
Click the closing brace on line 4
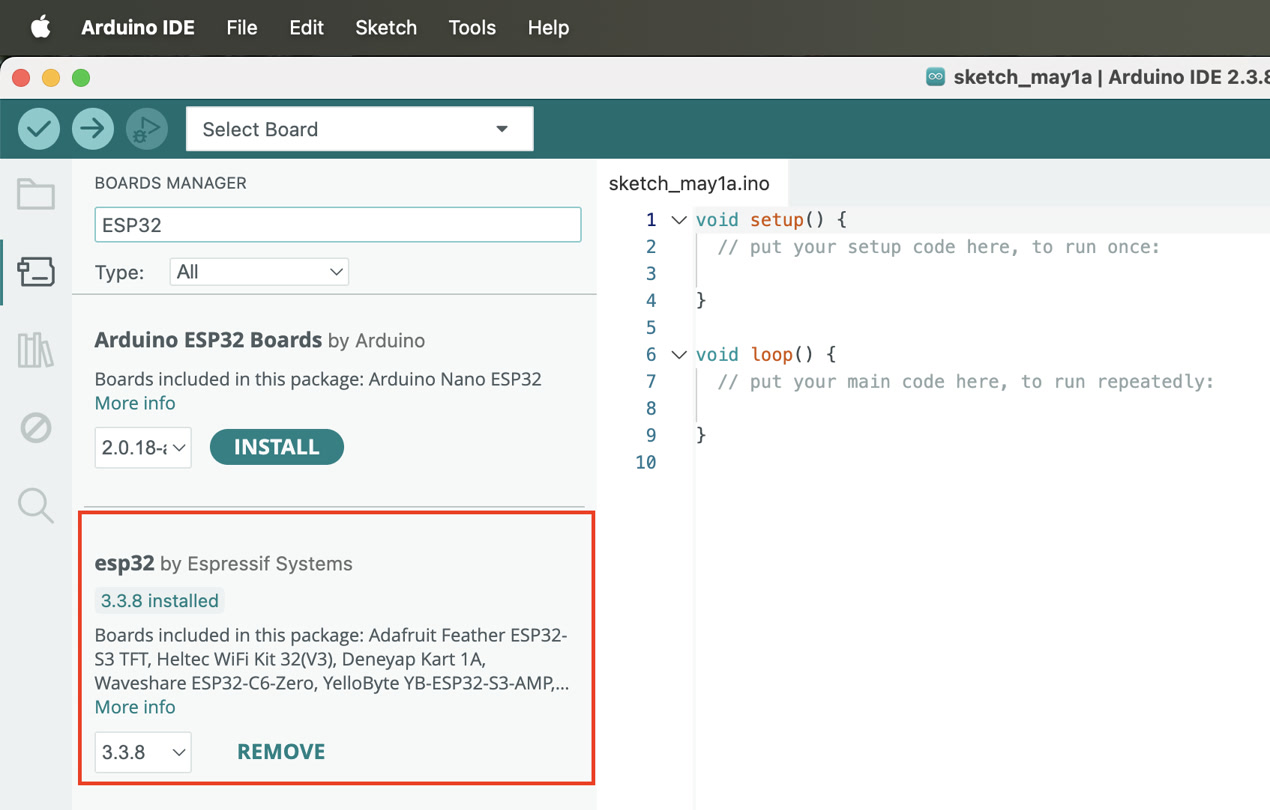(x=701, y=301)
